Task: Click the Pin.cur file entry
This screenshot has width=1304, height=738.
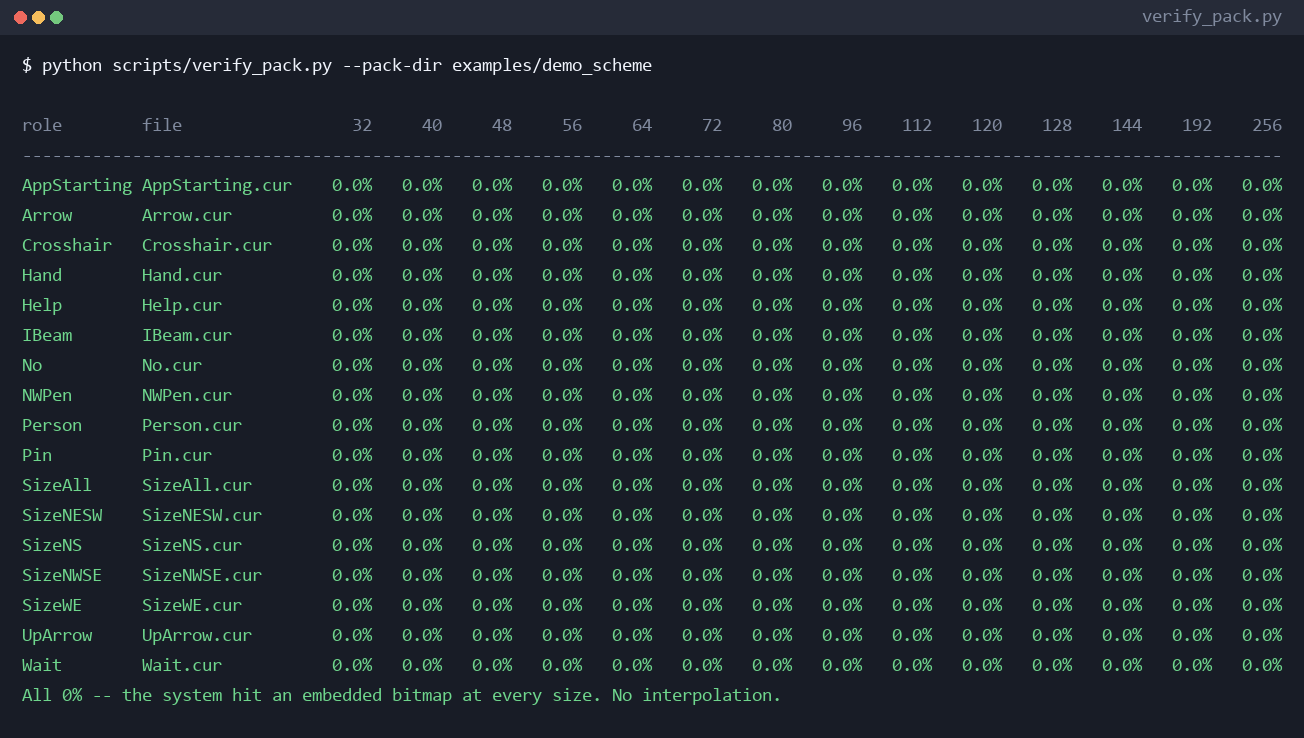Action: (177, 455)
